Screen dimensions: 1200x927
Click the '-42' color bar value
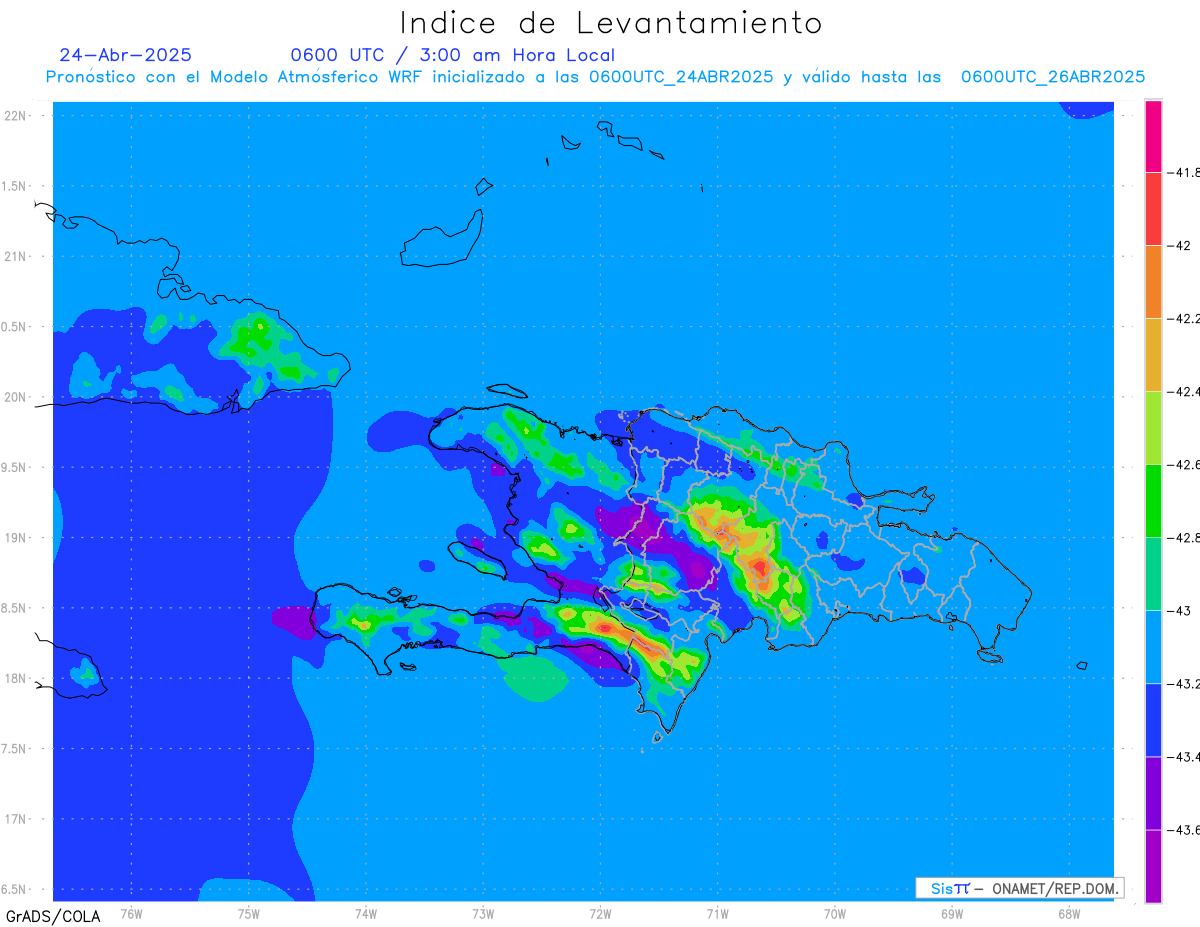click(1180, 245)
